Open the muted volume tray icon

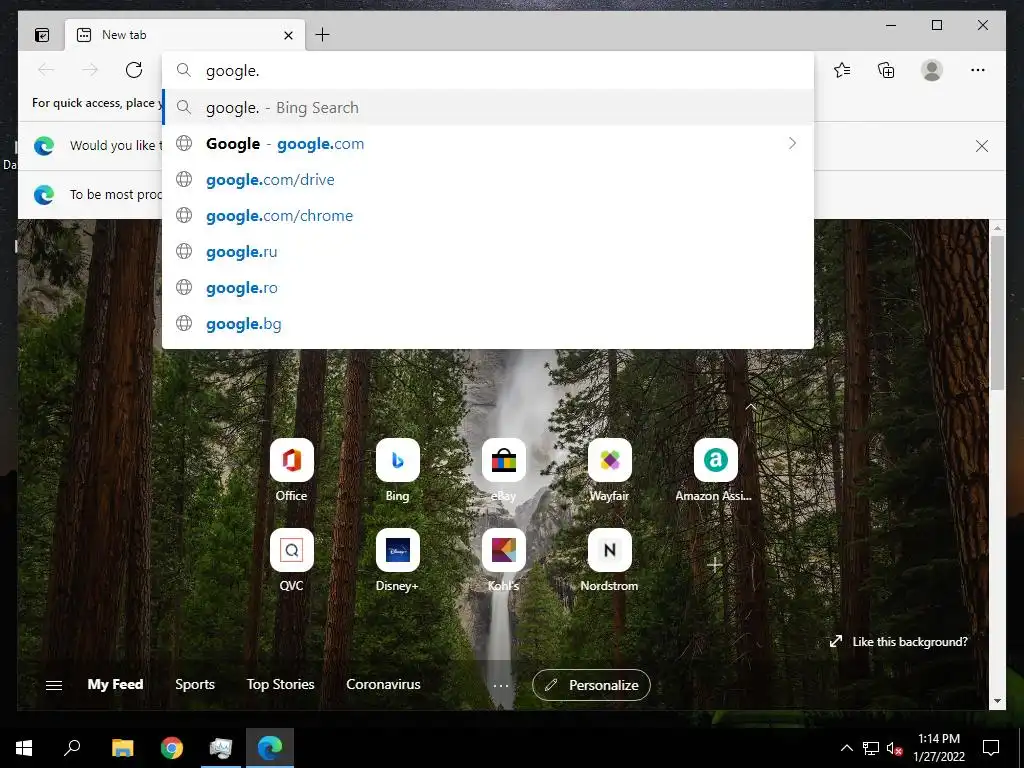point(894,748)
